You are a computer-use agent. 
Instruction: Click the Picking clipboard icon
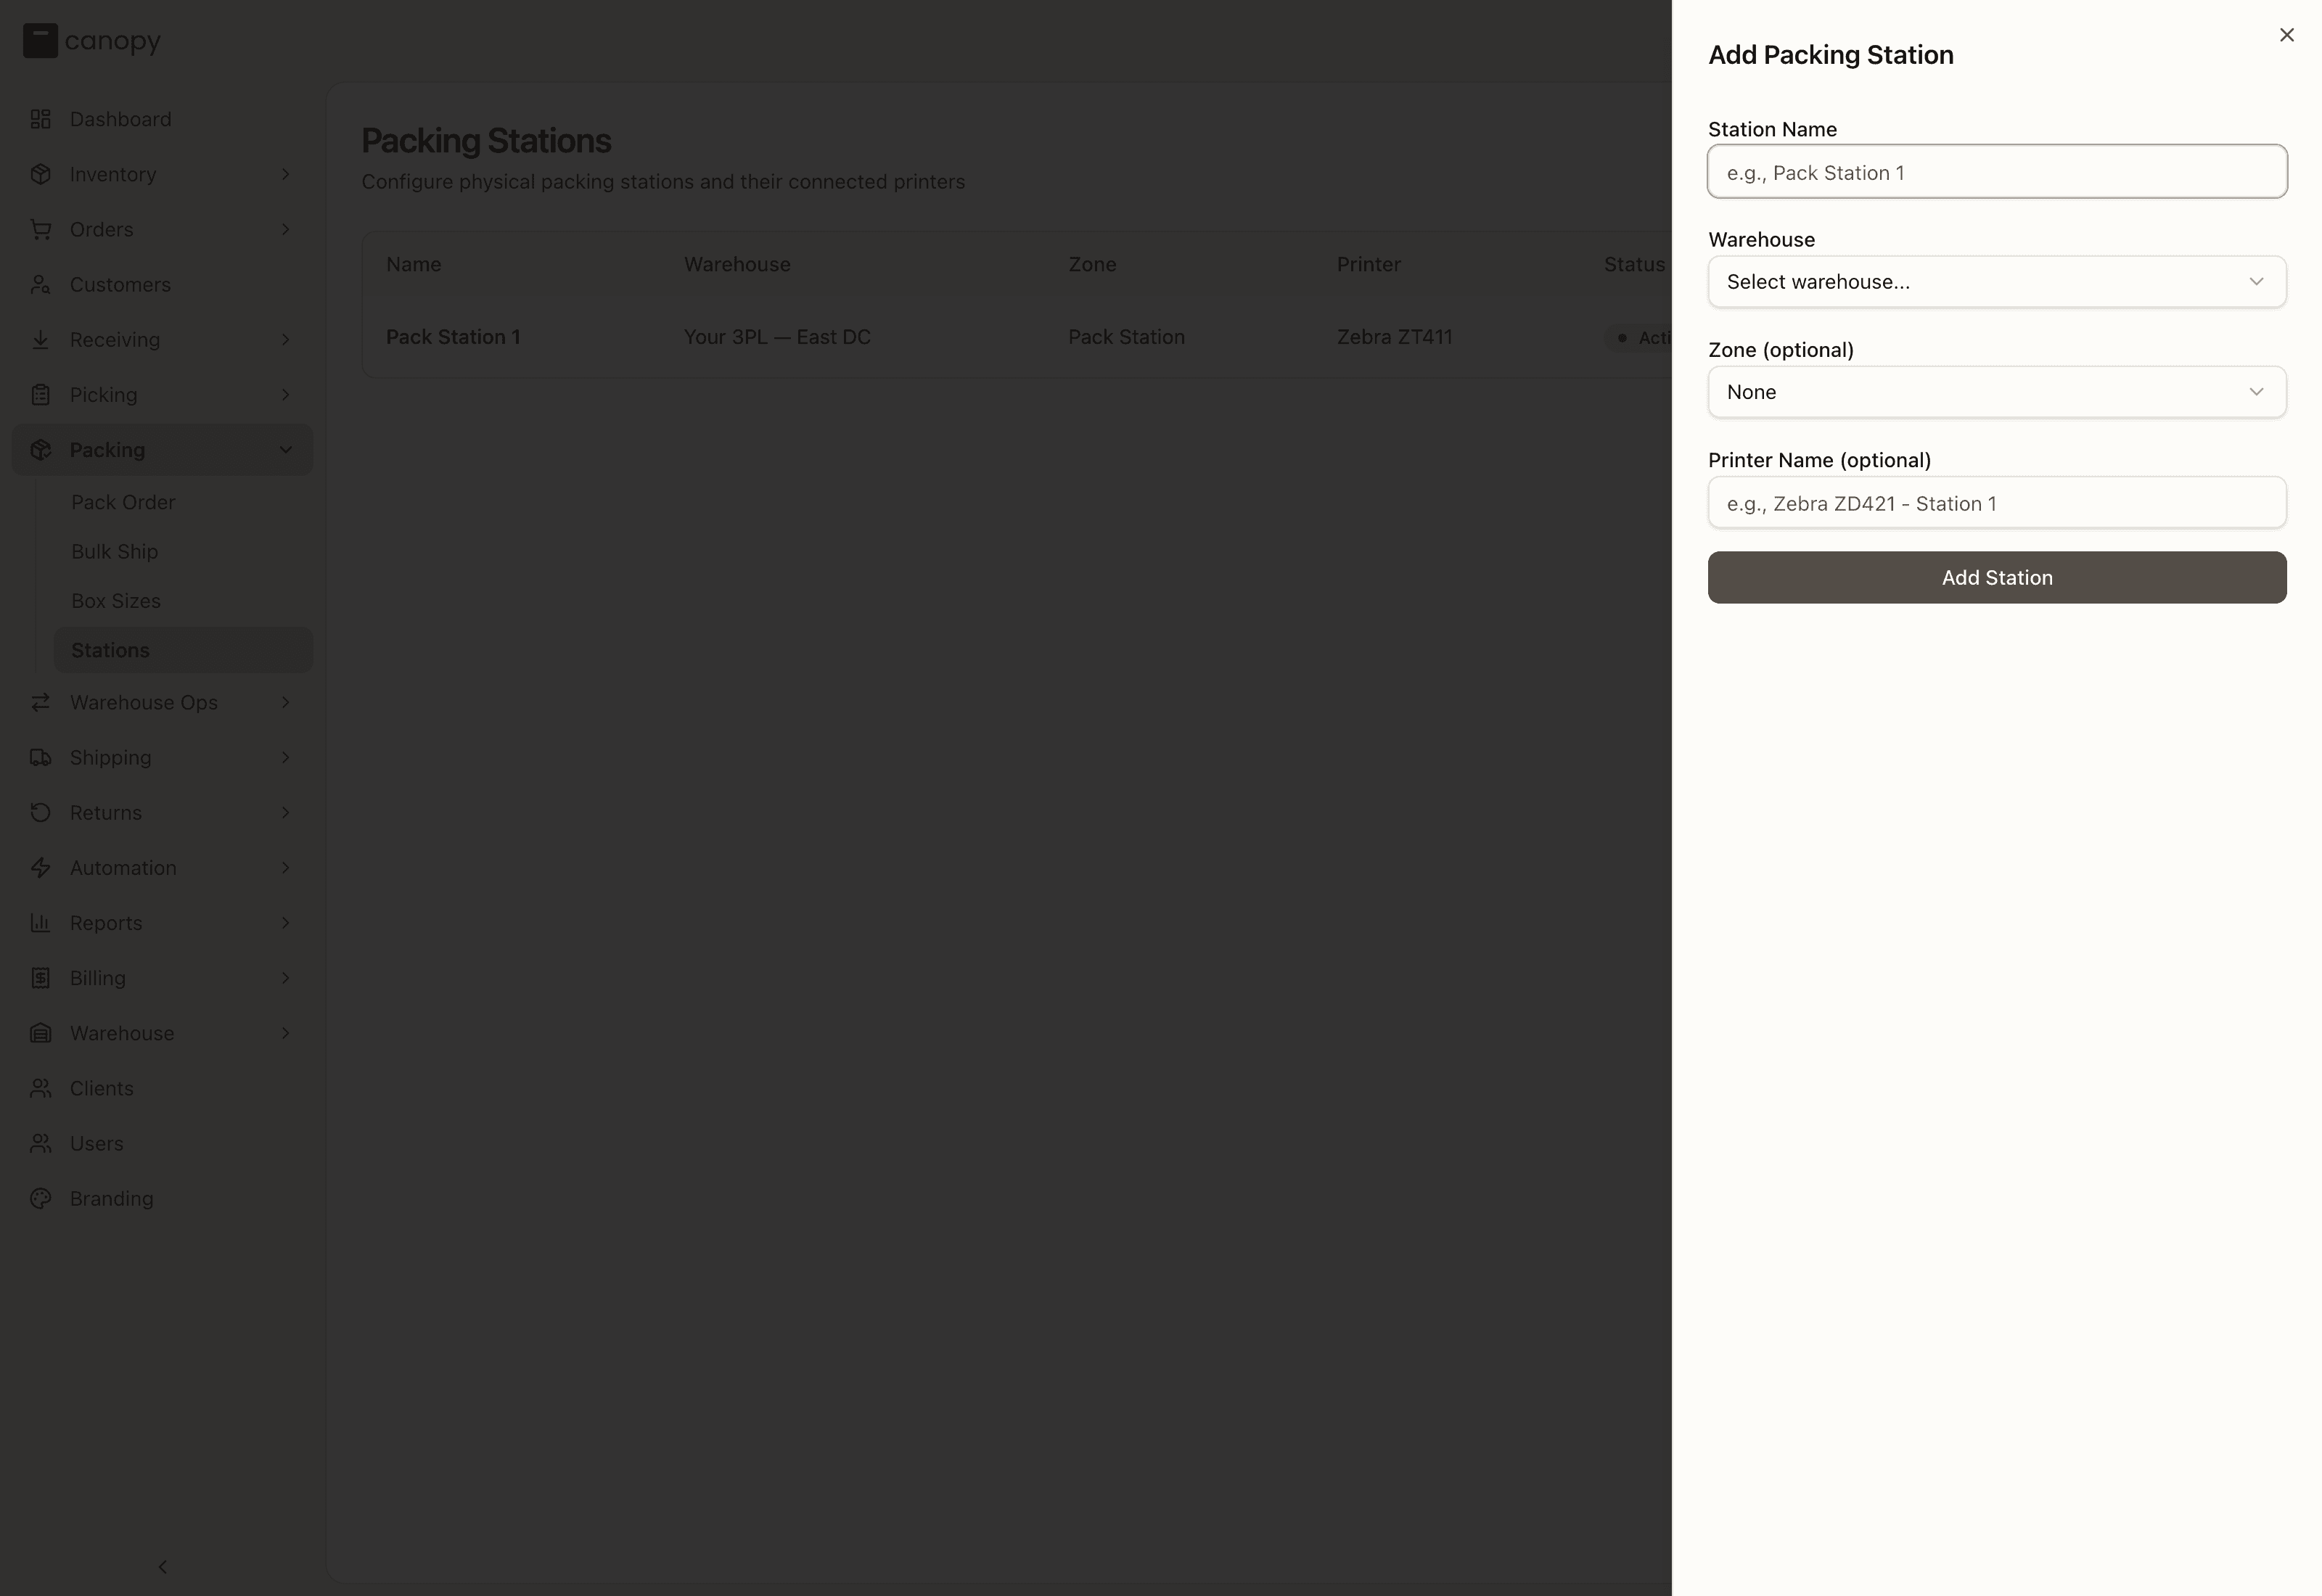[x=40, y=395]
